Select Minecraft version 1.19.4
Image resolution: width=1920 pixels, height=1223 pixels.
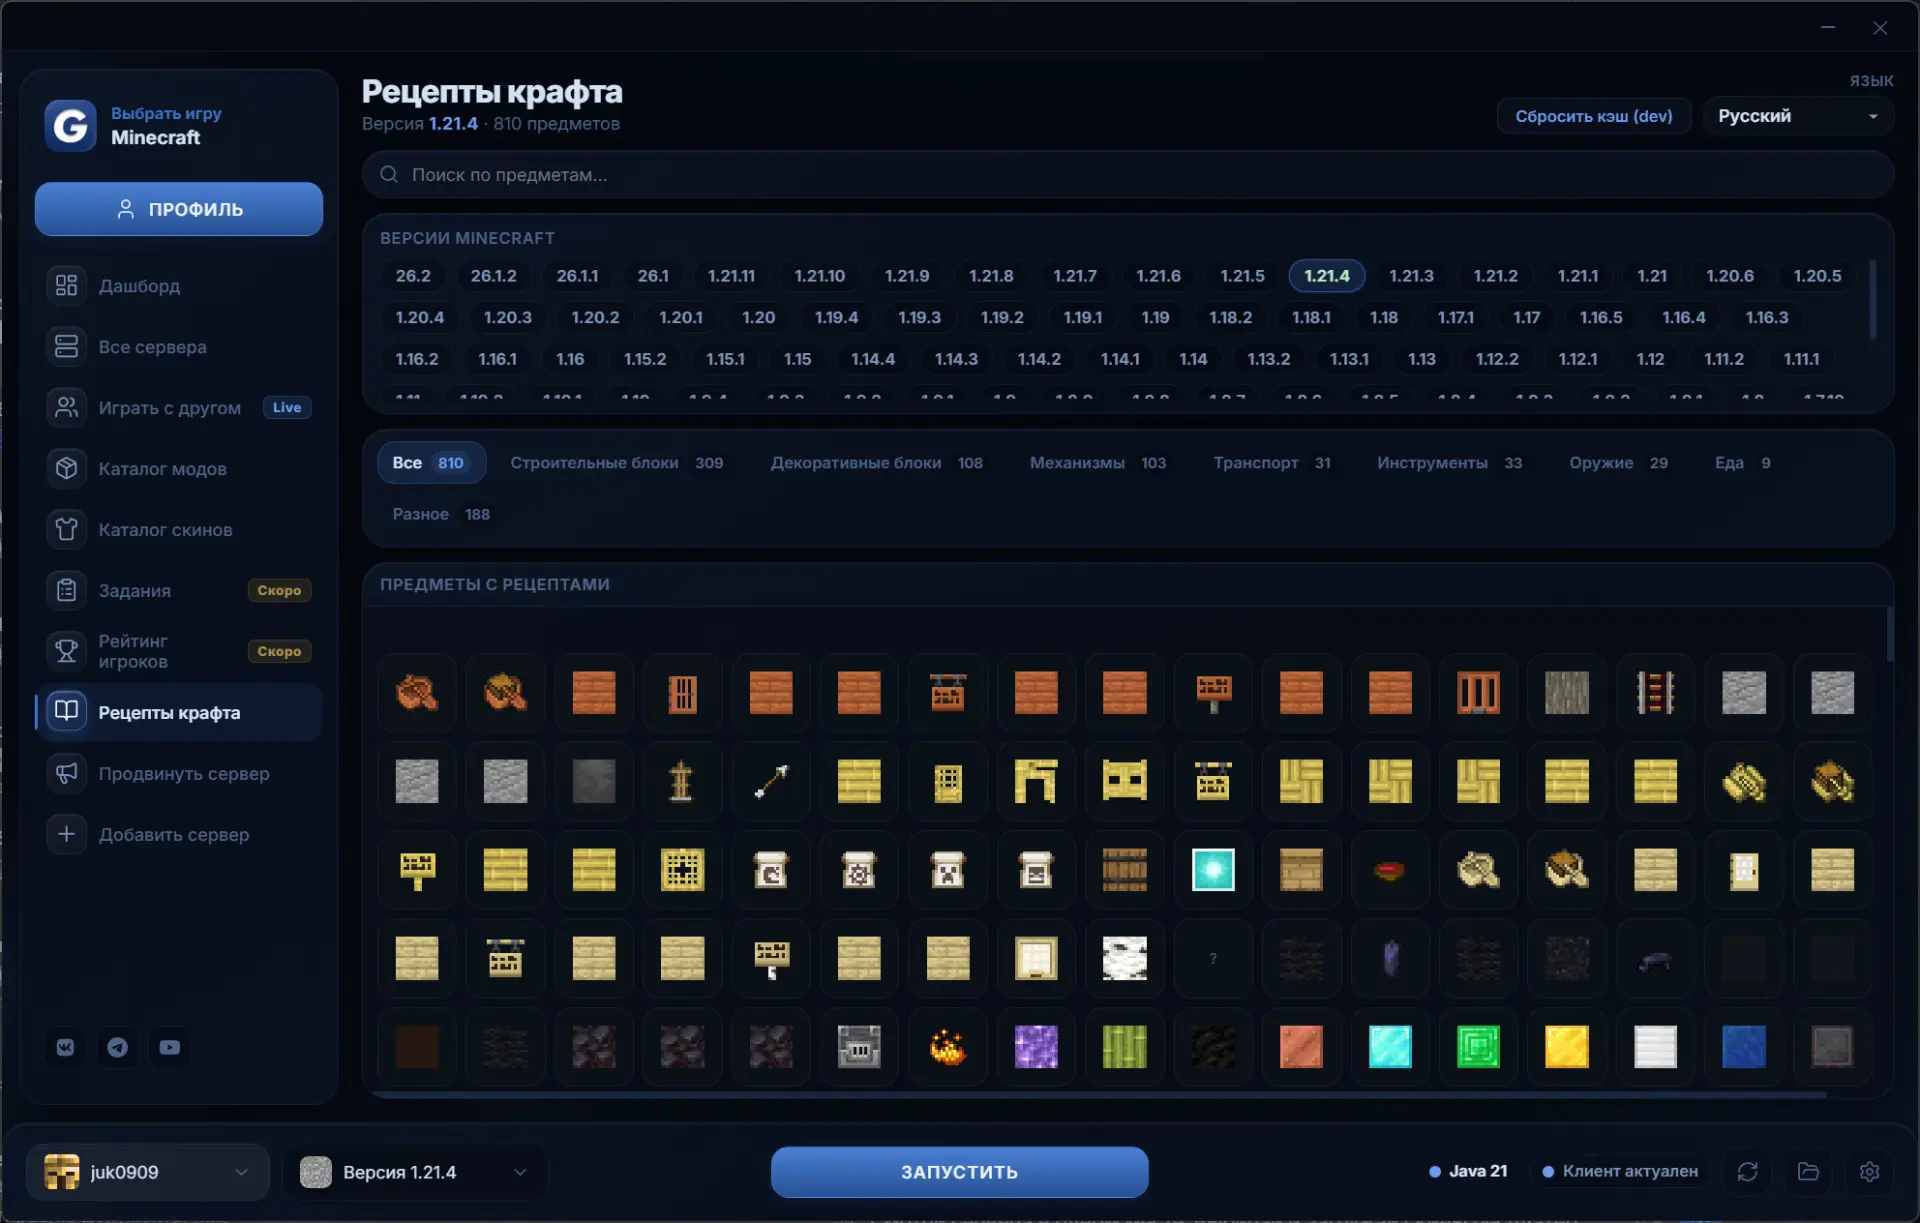tap(836, 318)
